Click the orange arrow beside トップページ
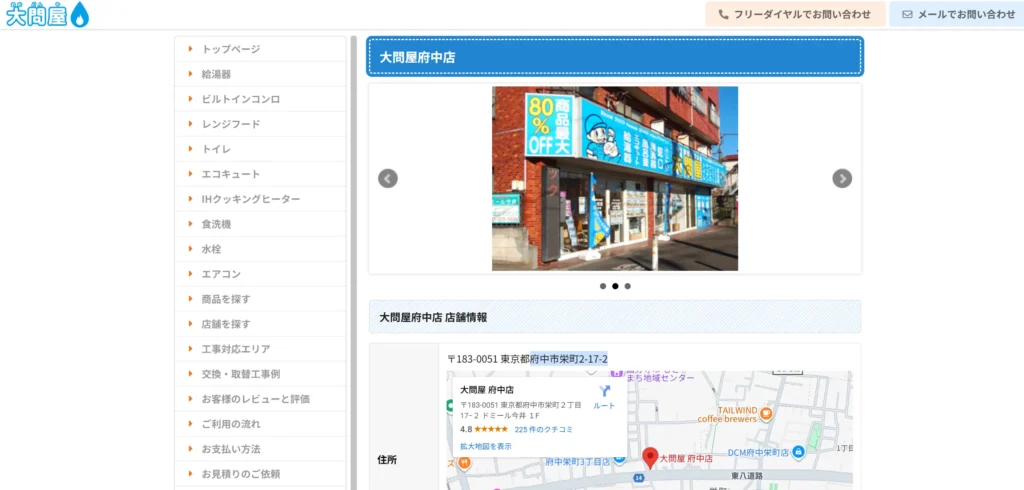This screenshot has width=1024, height=490. [x=190, y=49]
